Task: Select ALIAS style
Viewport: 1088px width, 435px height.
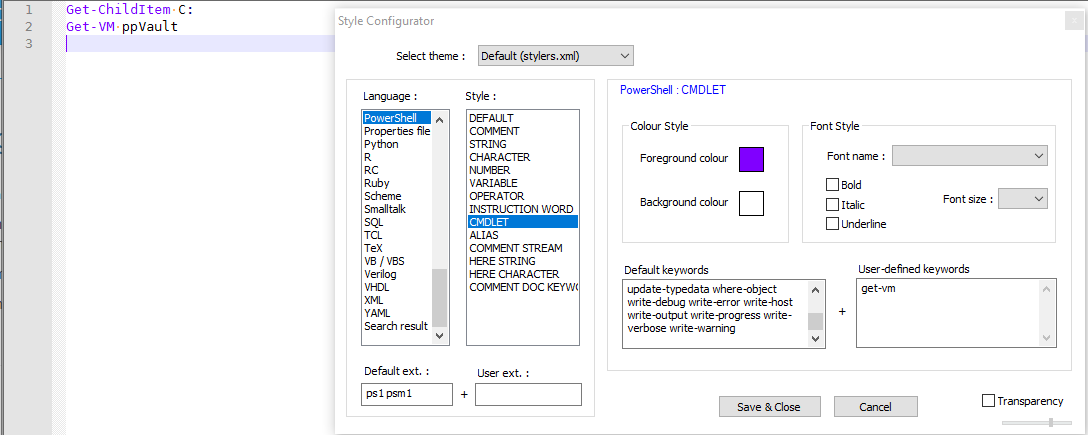Action: [x=522, y=235]
